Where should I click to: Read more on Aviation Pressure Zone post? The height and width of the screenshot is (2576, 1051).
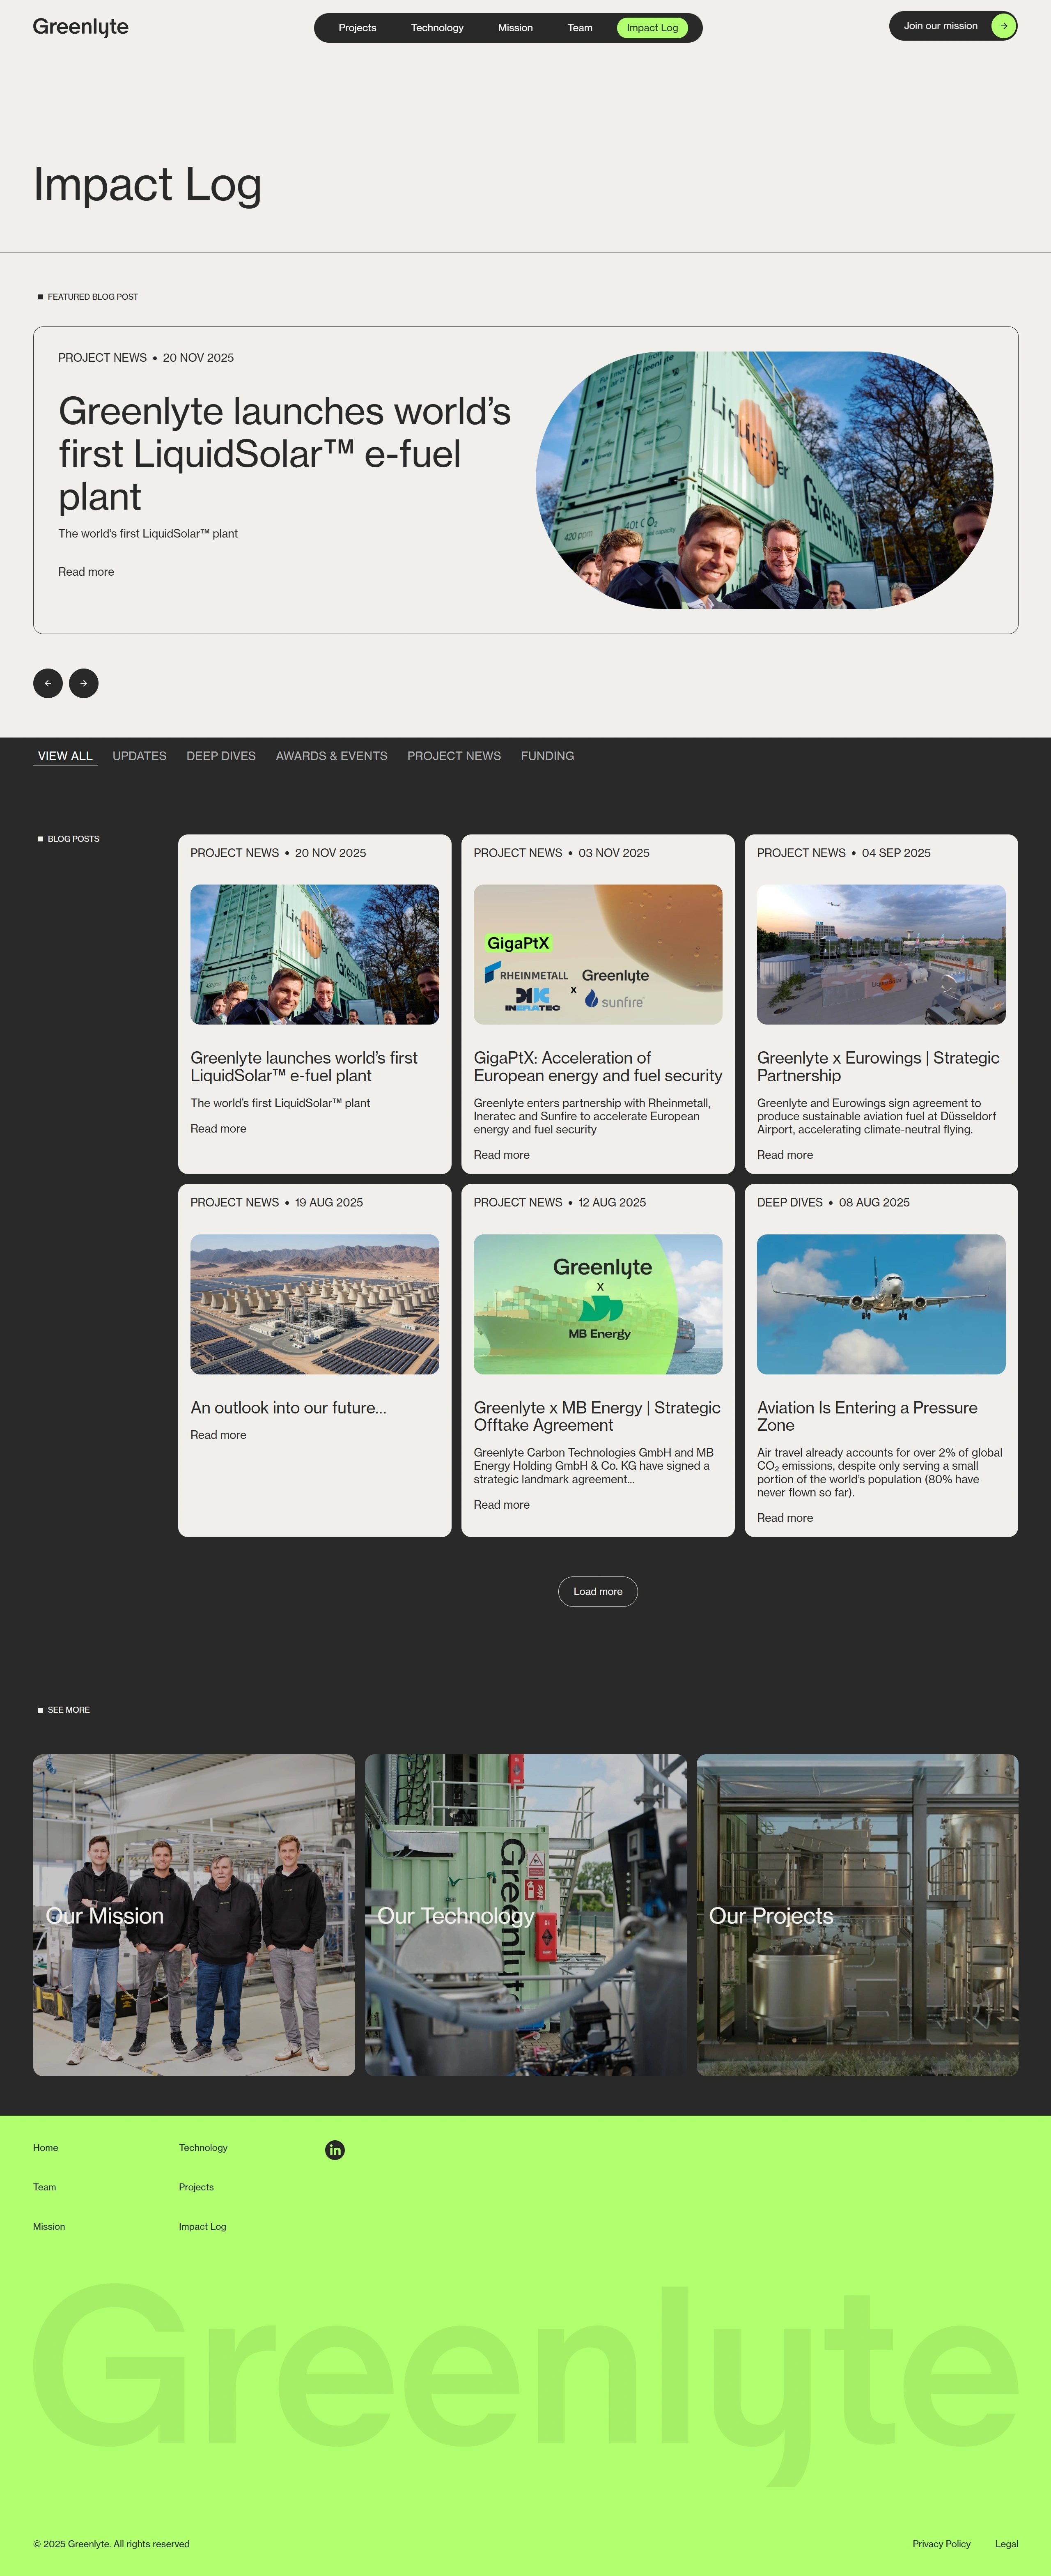pos(785,1518)
